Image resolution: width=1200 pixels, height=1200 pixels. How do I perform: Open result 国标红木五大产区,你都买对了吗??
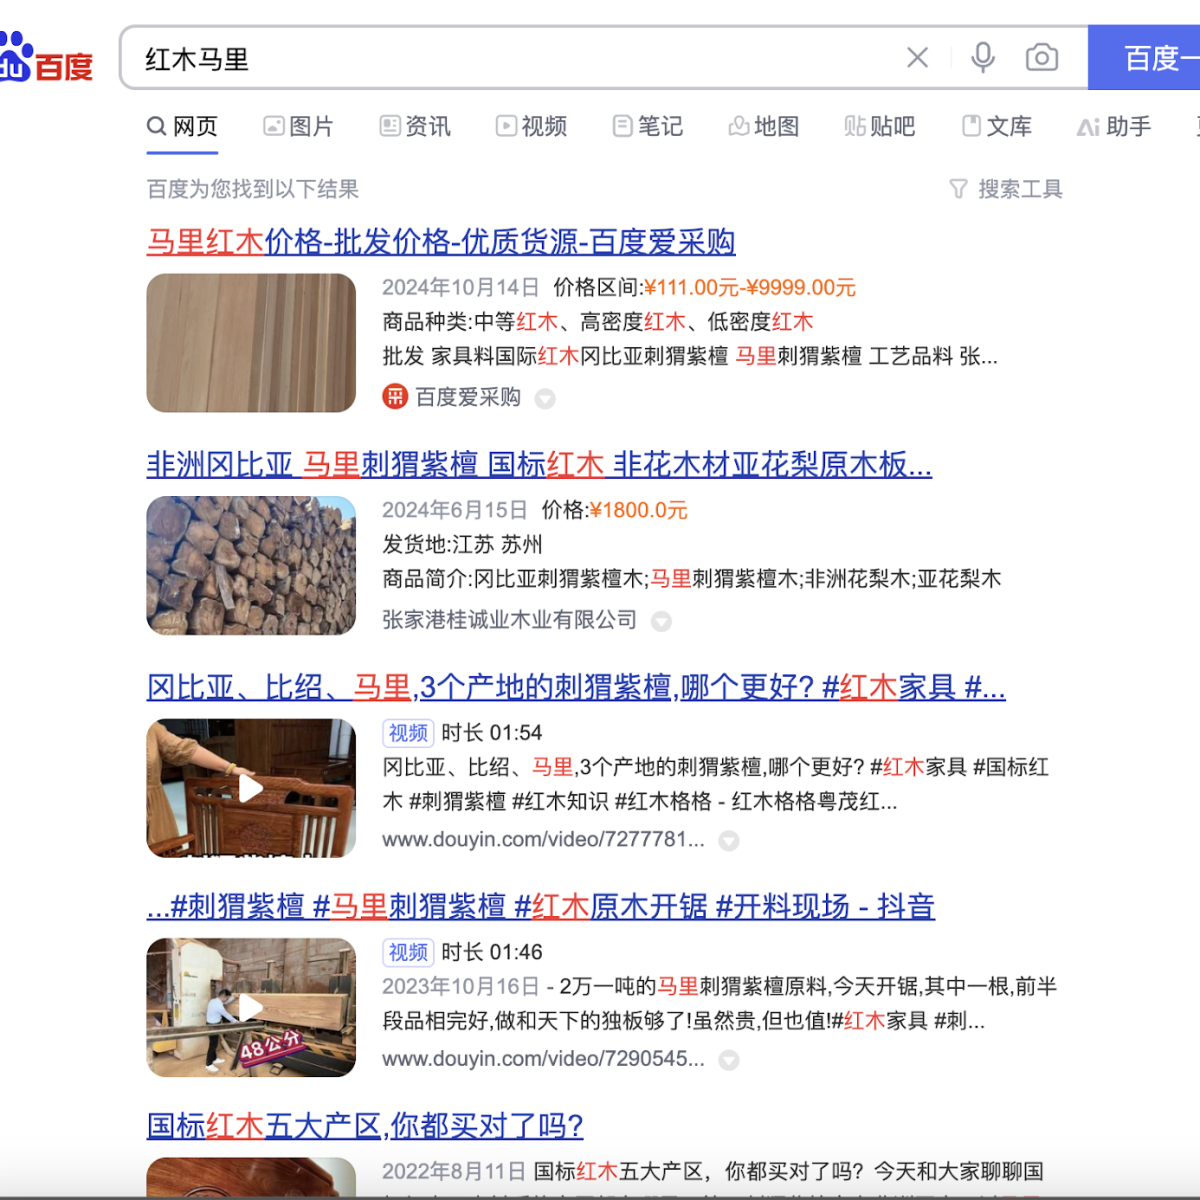click(x=365, y=1127)
